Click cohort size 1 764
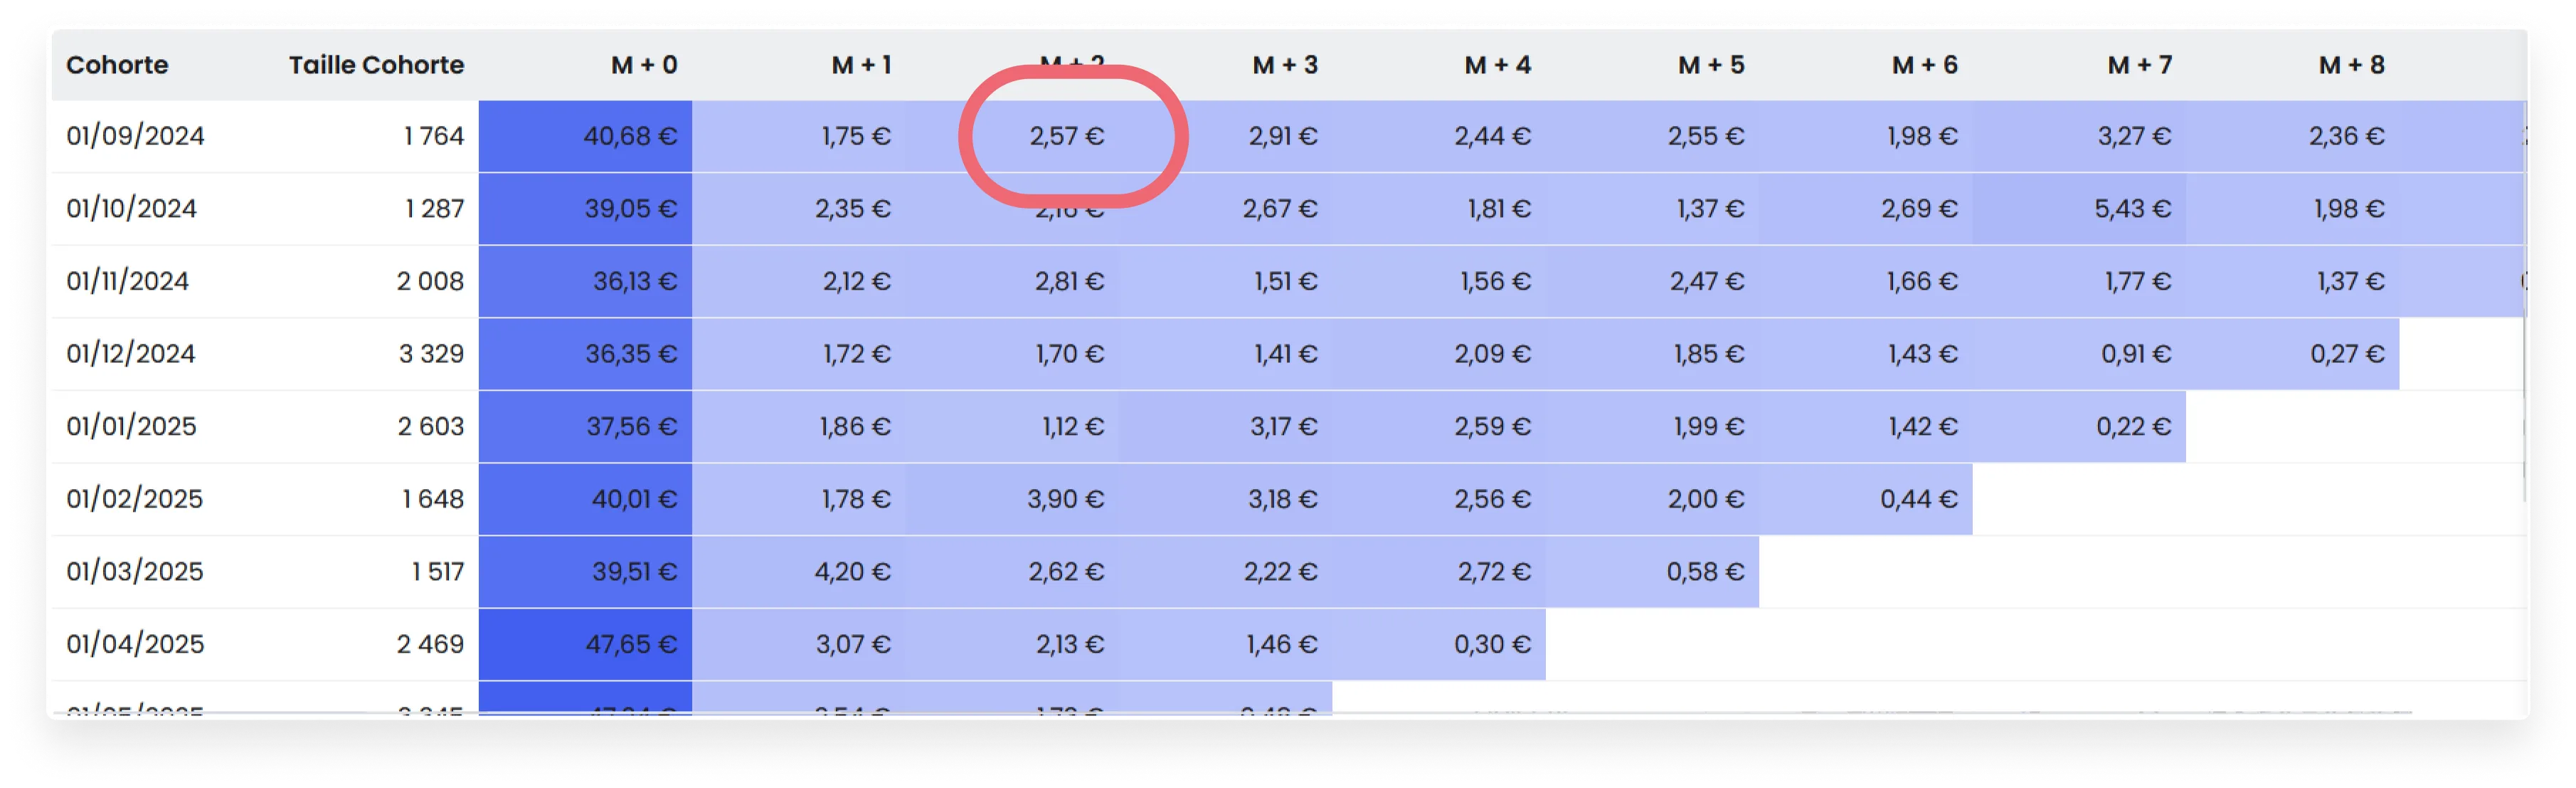The width and height of the screenshot is (2576, 788). coord(434,136)
